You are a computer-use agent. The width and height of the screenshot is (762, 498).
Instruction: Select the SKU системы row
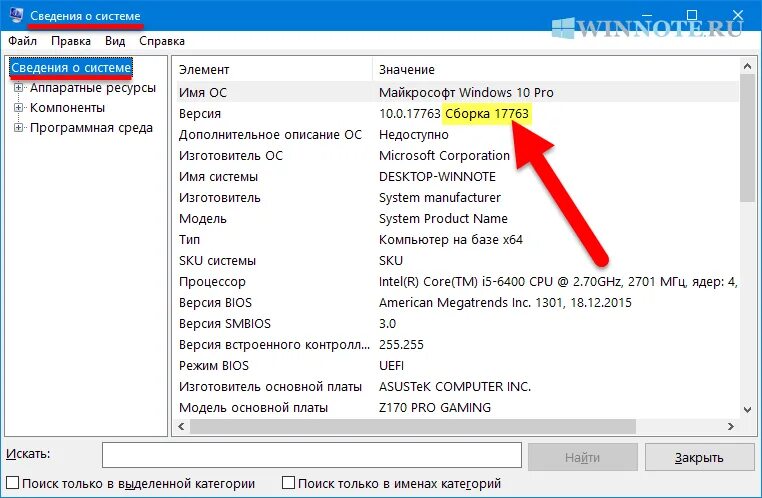click(457, 260)
